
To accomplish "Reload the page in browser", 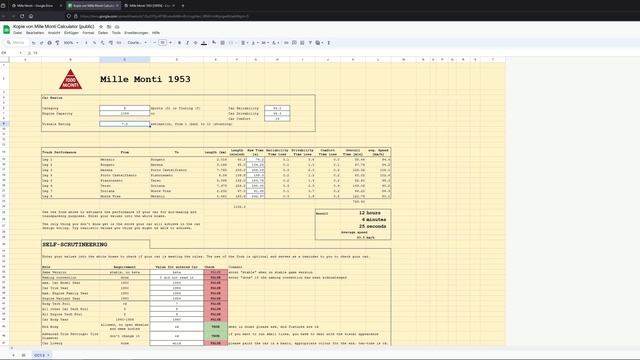I will tap(22, 16).
